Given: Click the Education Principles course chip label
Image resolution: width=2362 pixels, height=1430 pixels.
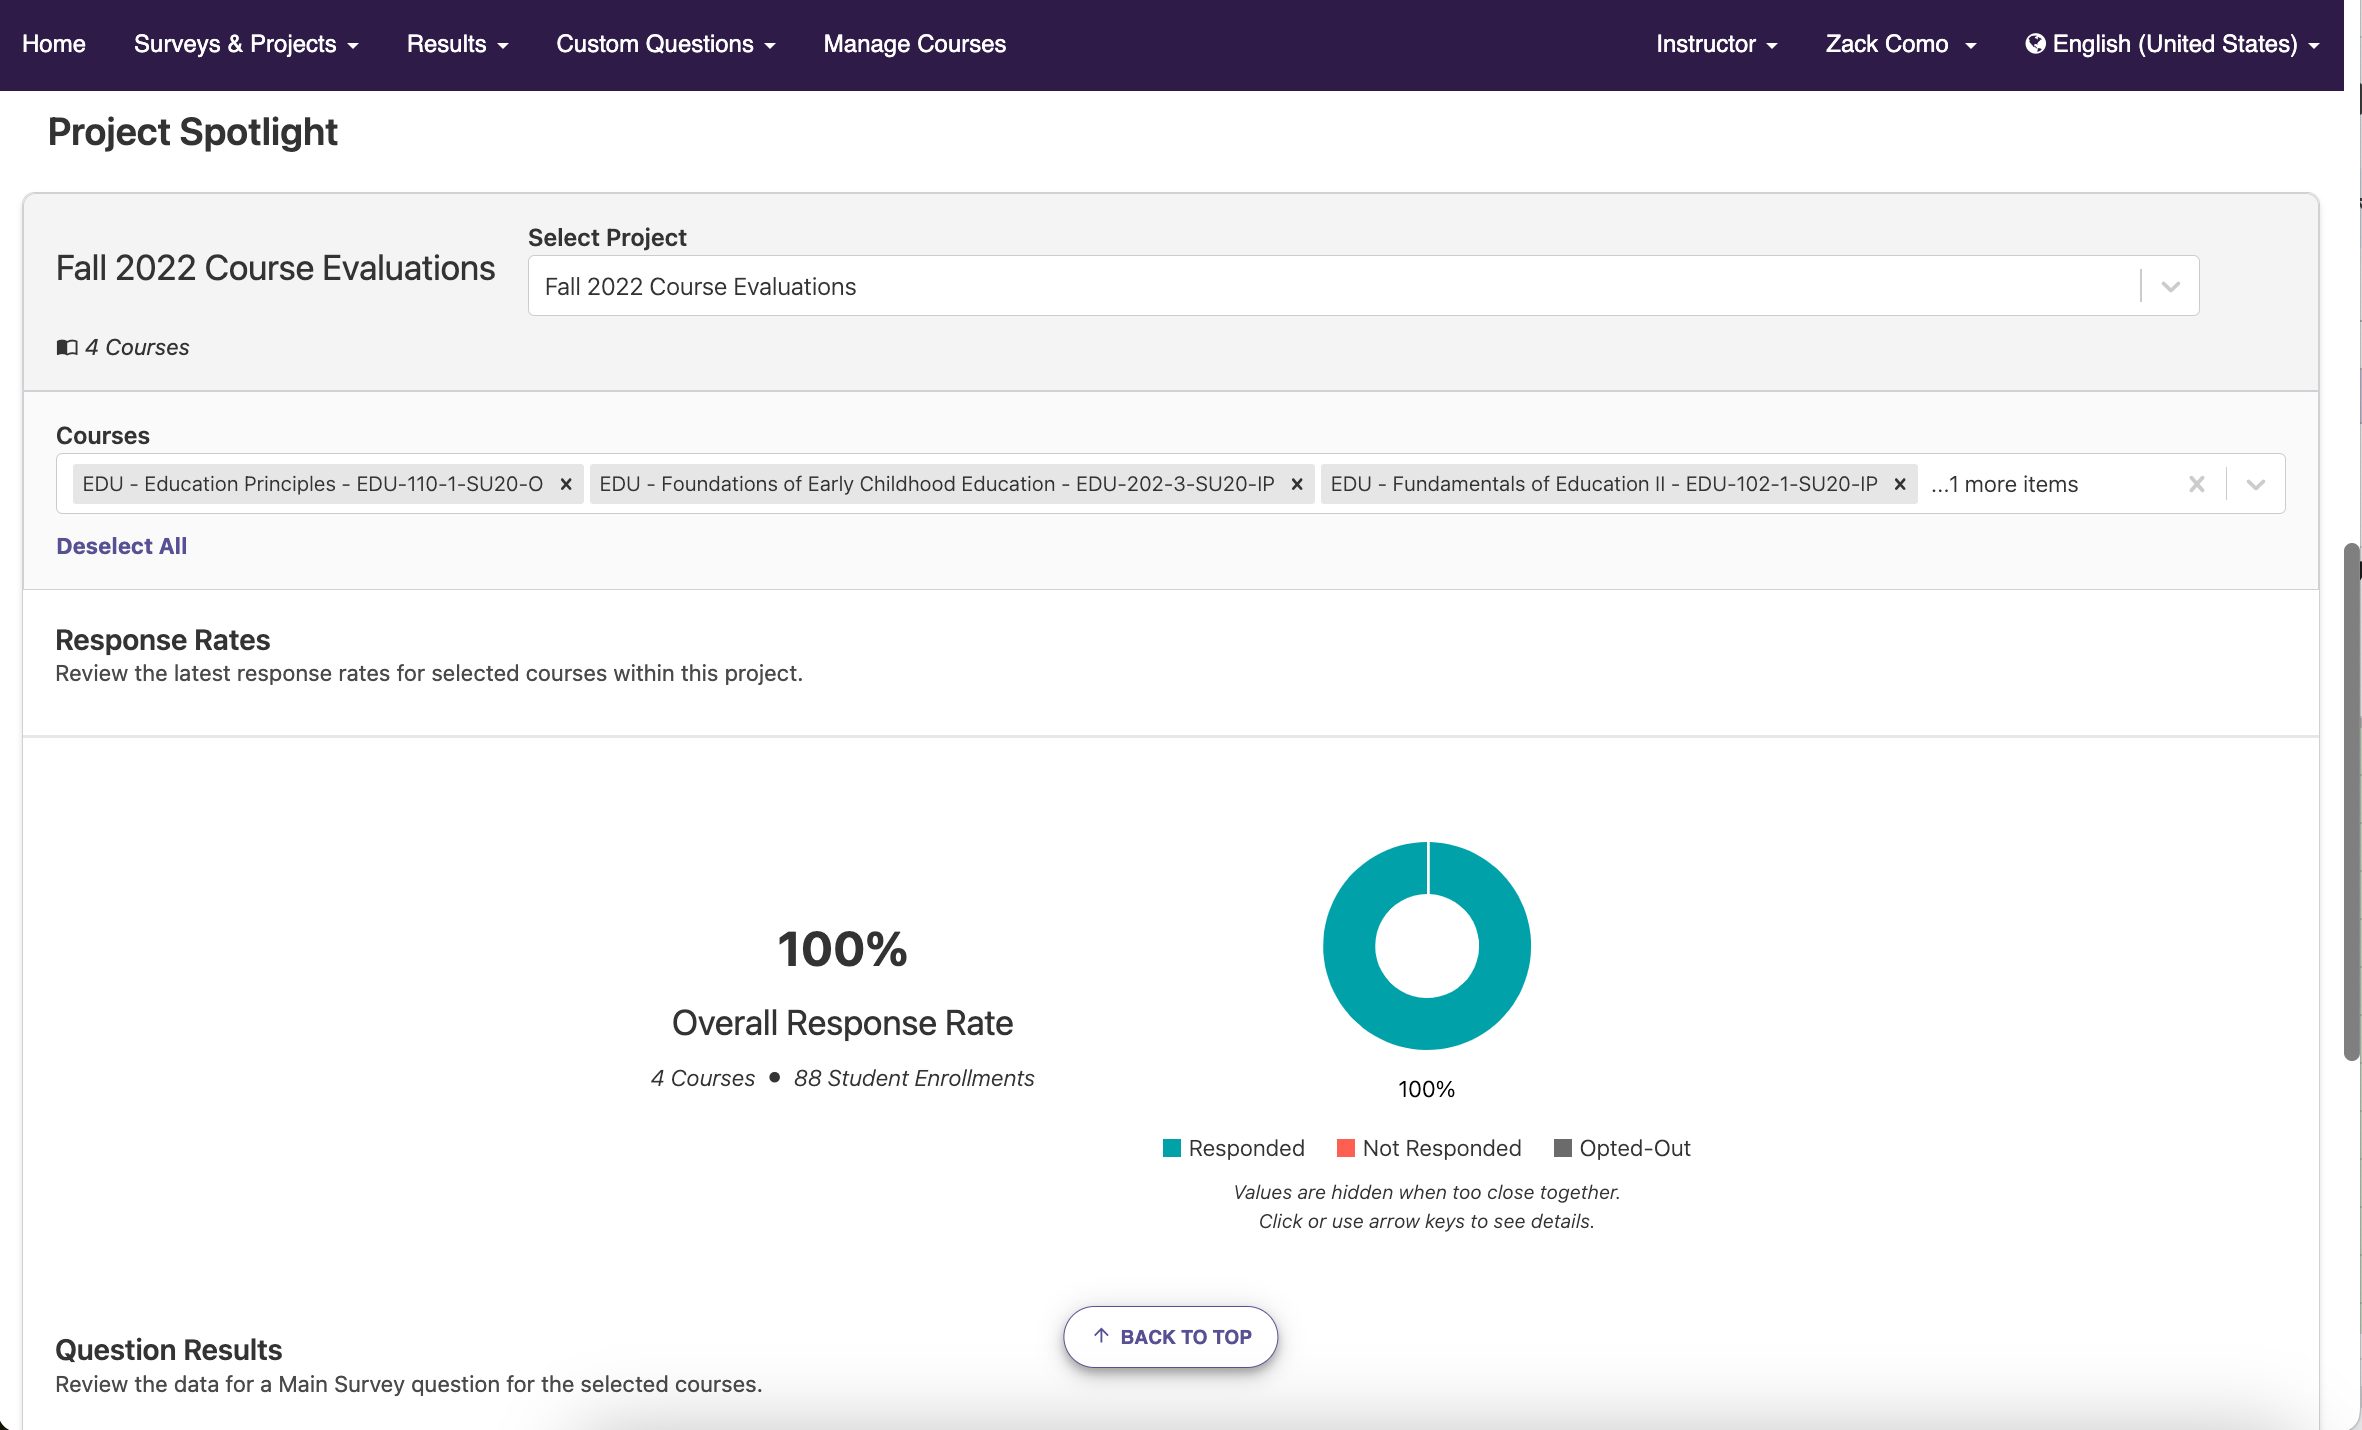Looking at the screenshot, I should point(312,484).
